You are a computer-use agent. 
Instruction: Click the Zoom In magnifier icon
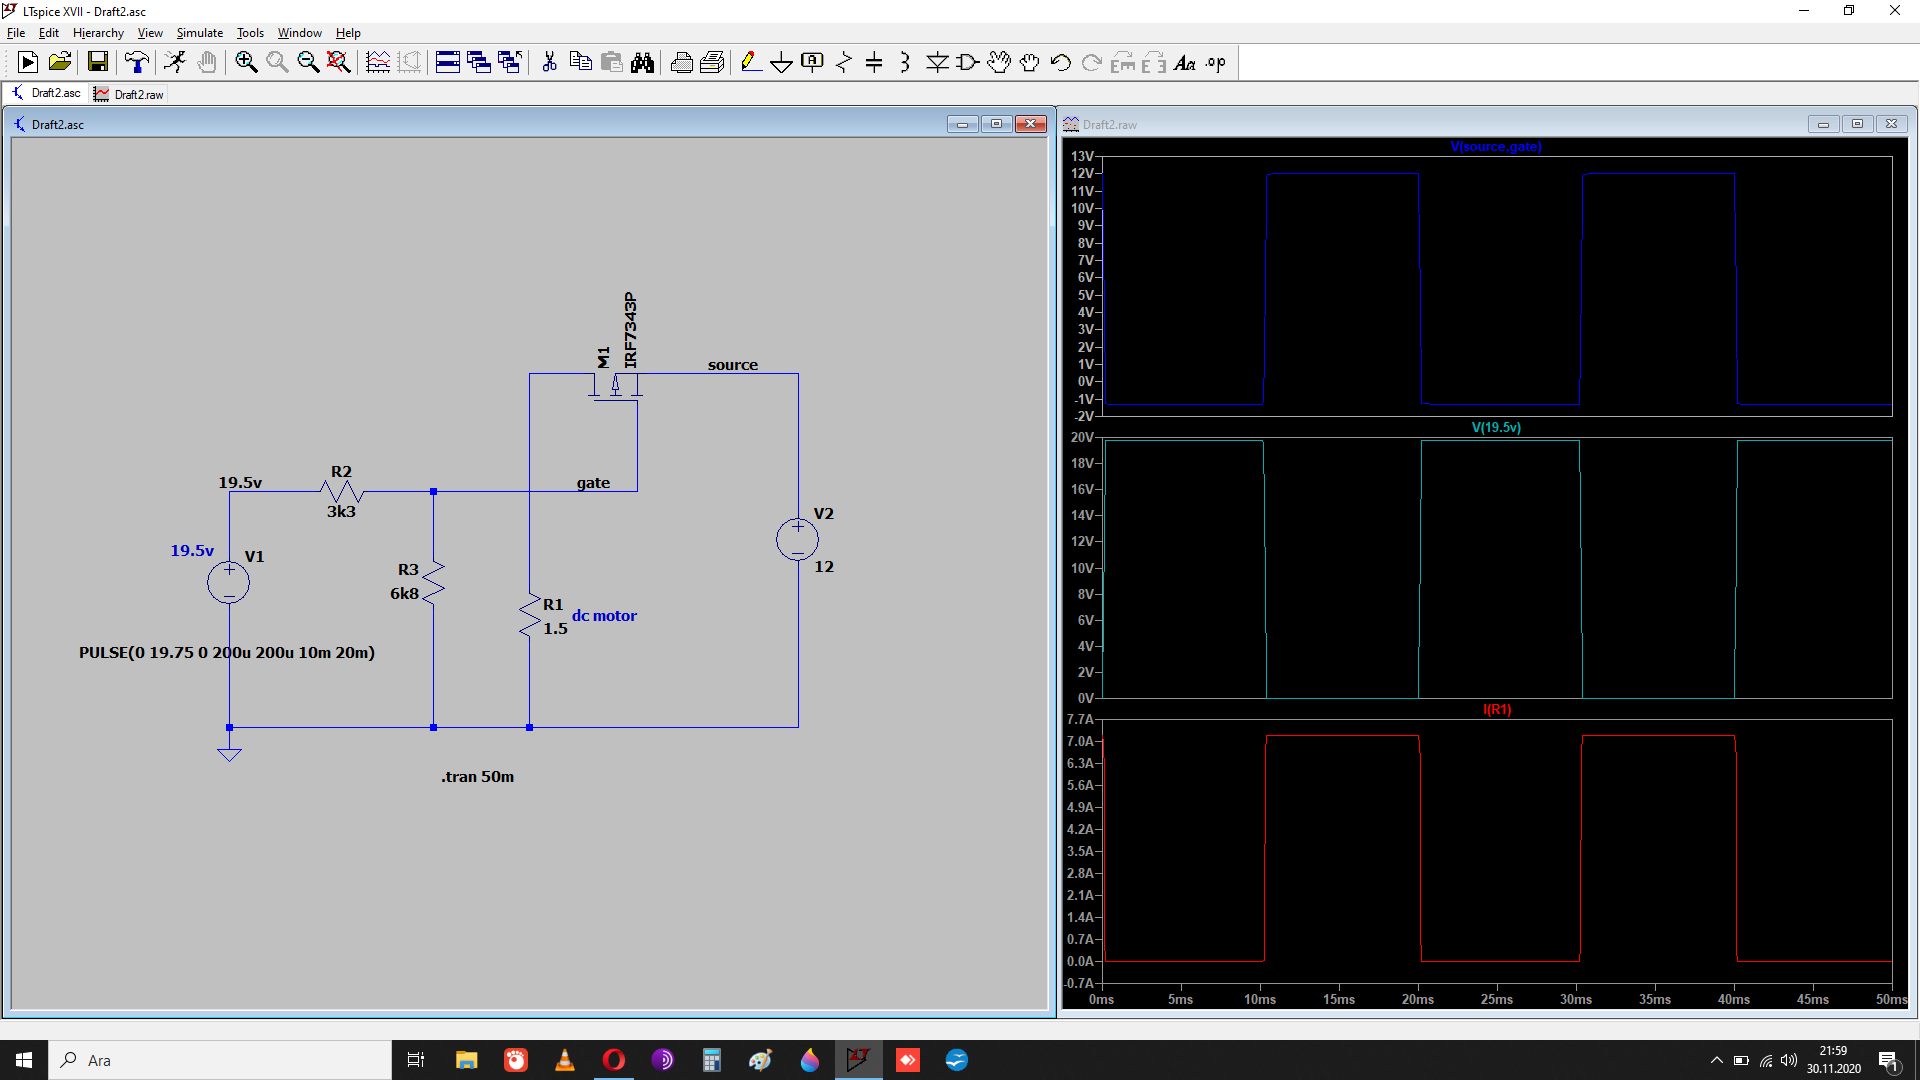(x=246, y=62)
